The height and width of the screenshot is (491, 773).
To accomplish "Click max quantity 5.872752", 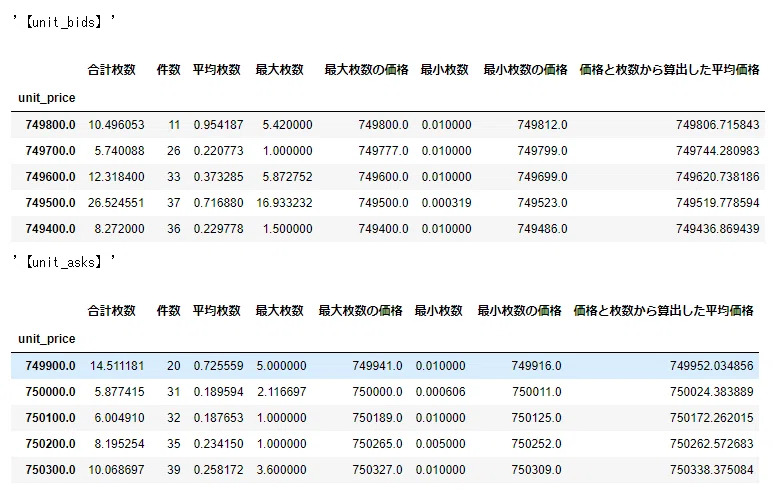I will [287, 177].
